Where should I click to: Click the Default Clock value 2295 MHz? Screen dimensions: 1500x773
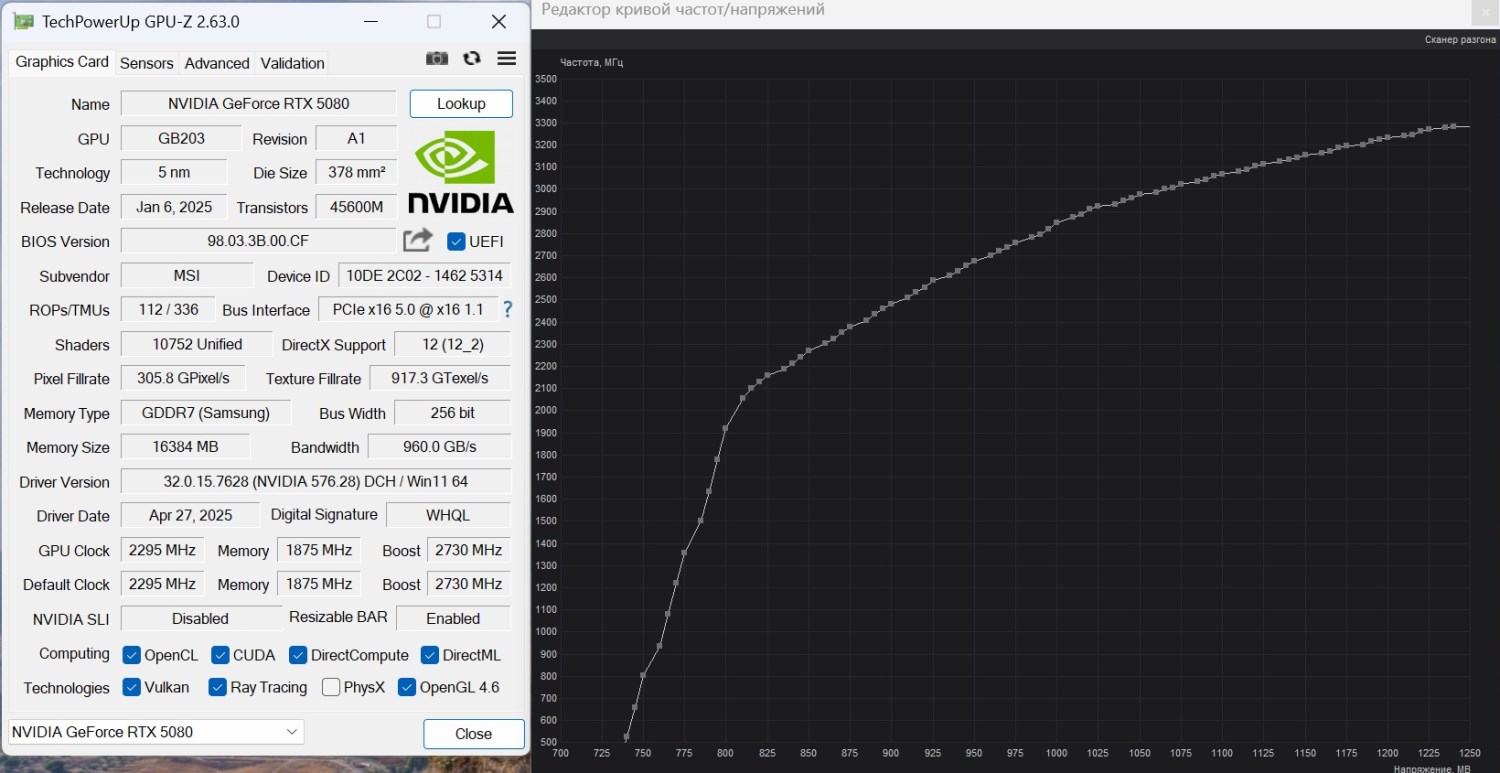tap(162, 584)
